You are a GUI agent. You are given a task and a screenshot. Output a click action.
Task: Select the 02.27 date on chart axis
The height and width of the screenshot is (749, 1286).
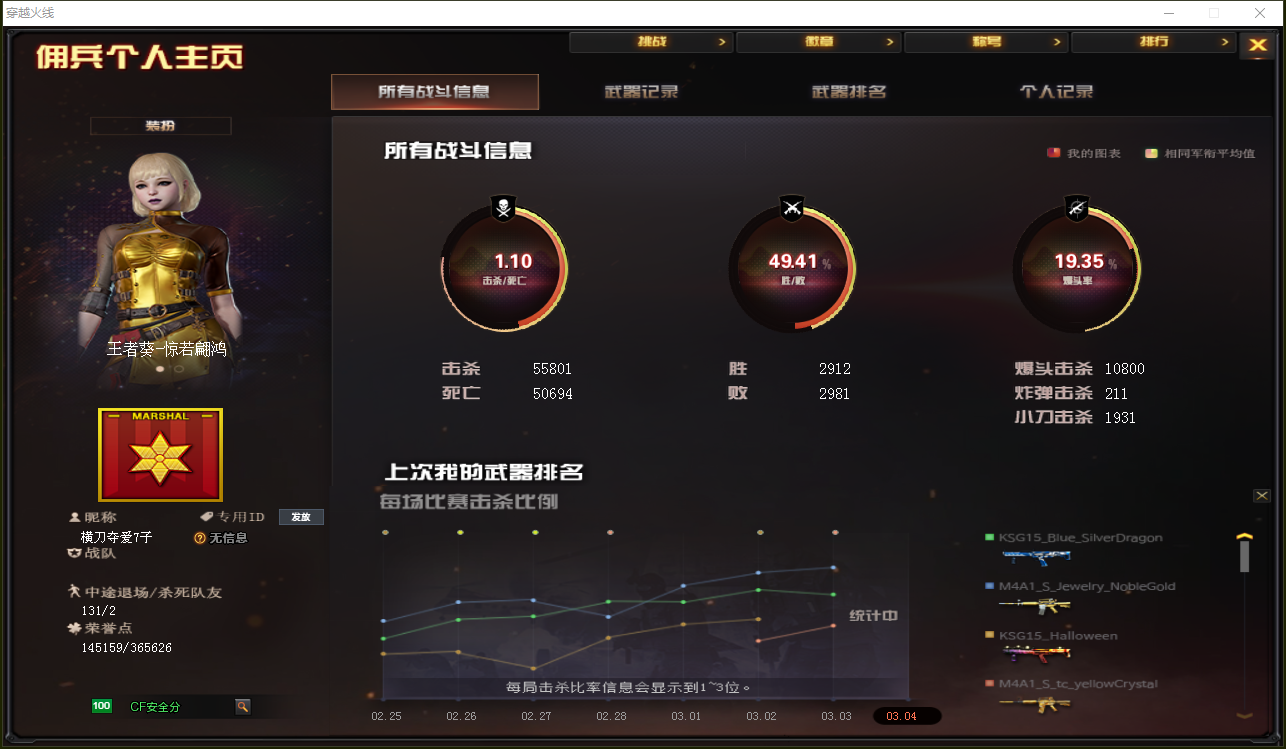536,716
